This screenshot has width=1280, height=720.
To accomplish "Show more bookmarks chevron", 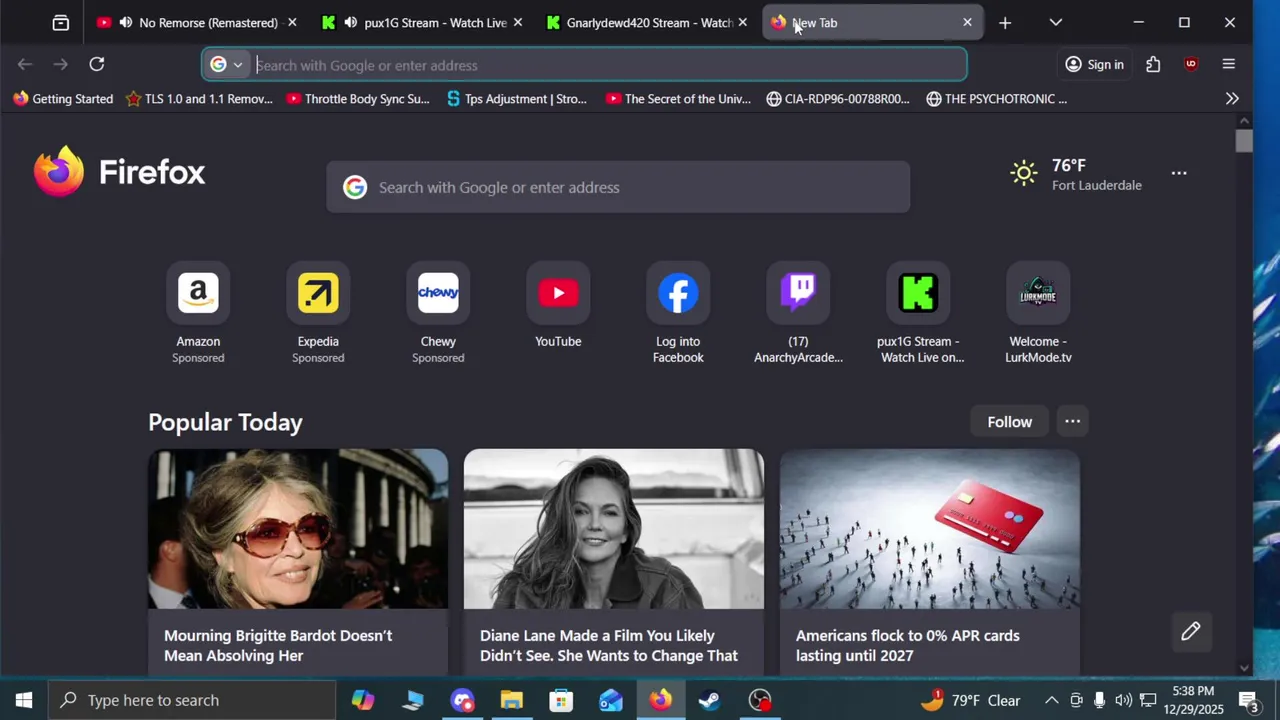I will point(1232,98).
